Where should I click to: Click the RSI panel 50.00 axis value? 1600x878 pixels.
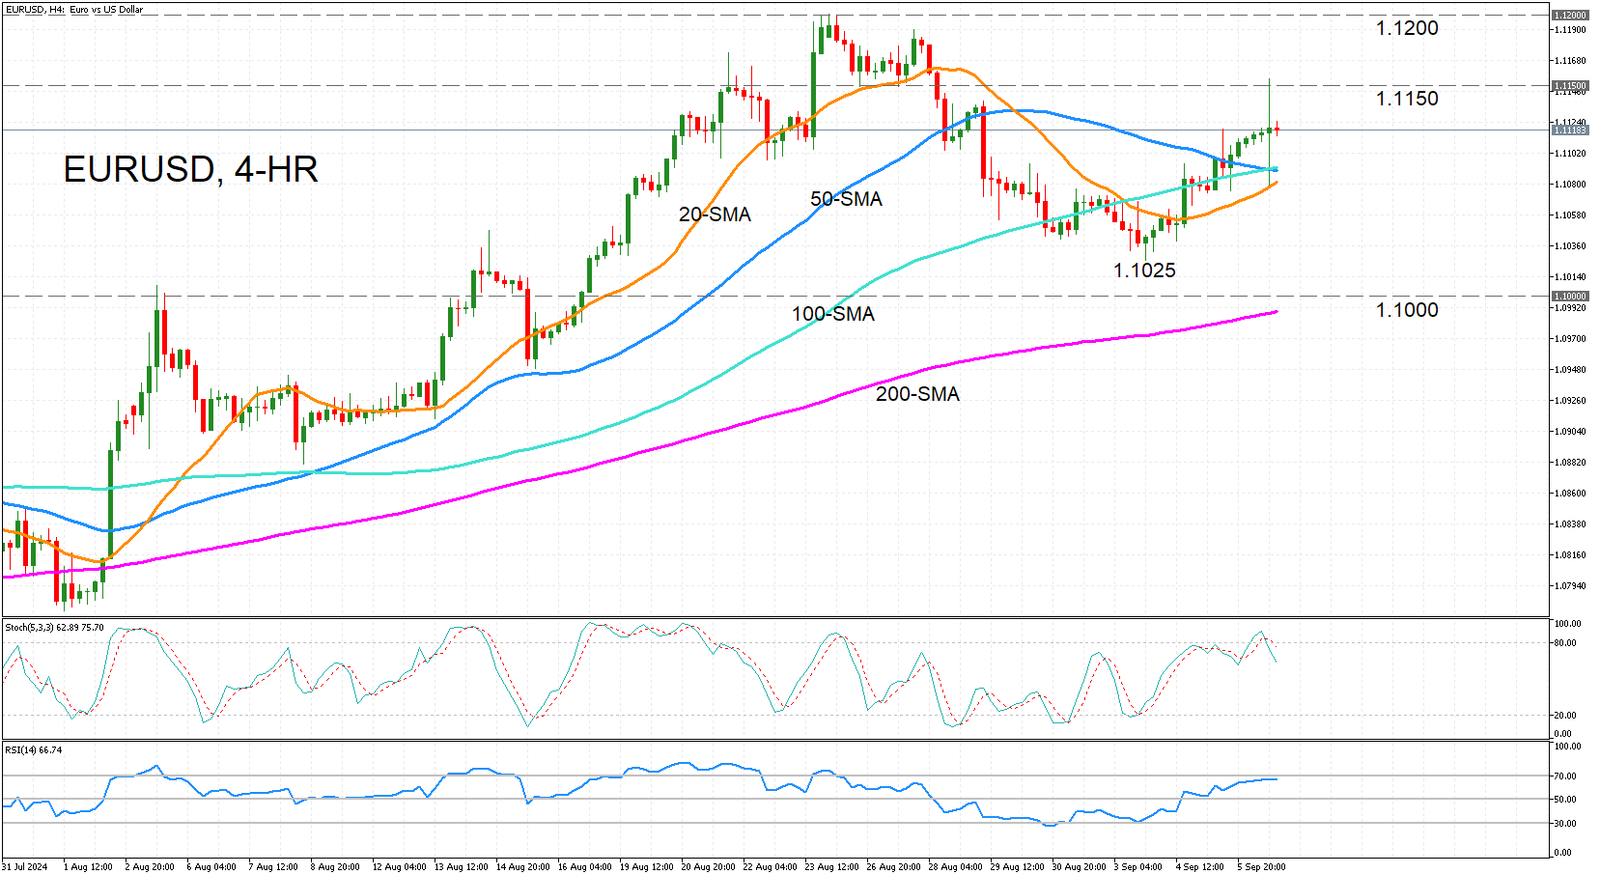1567,800
